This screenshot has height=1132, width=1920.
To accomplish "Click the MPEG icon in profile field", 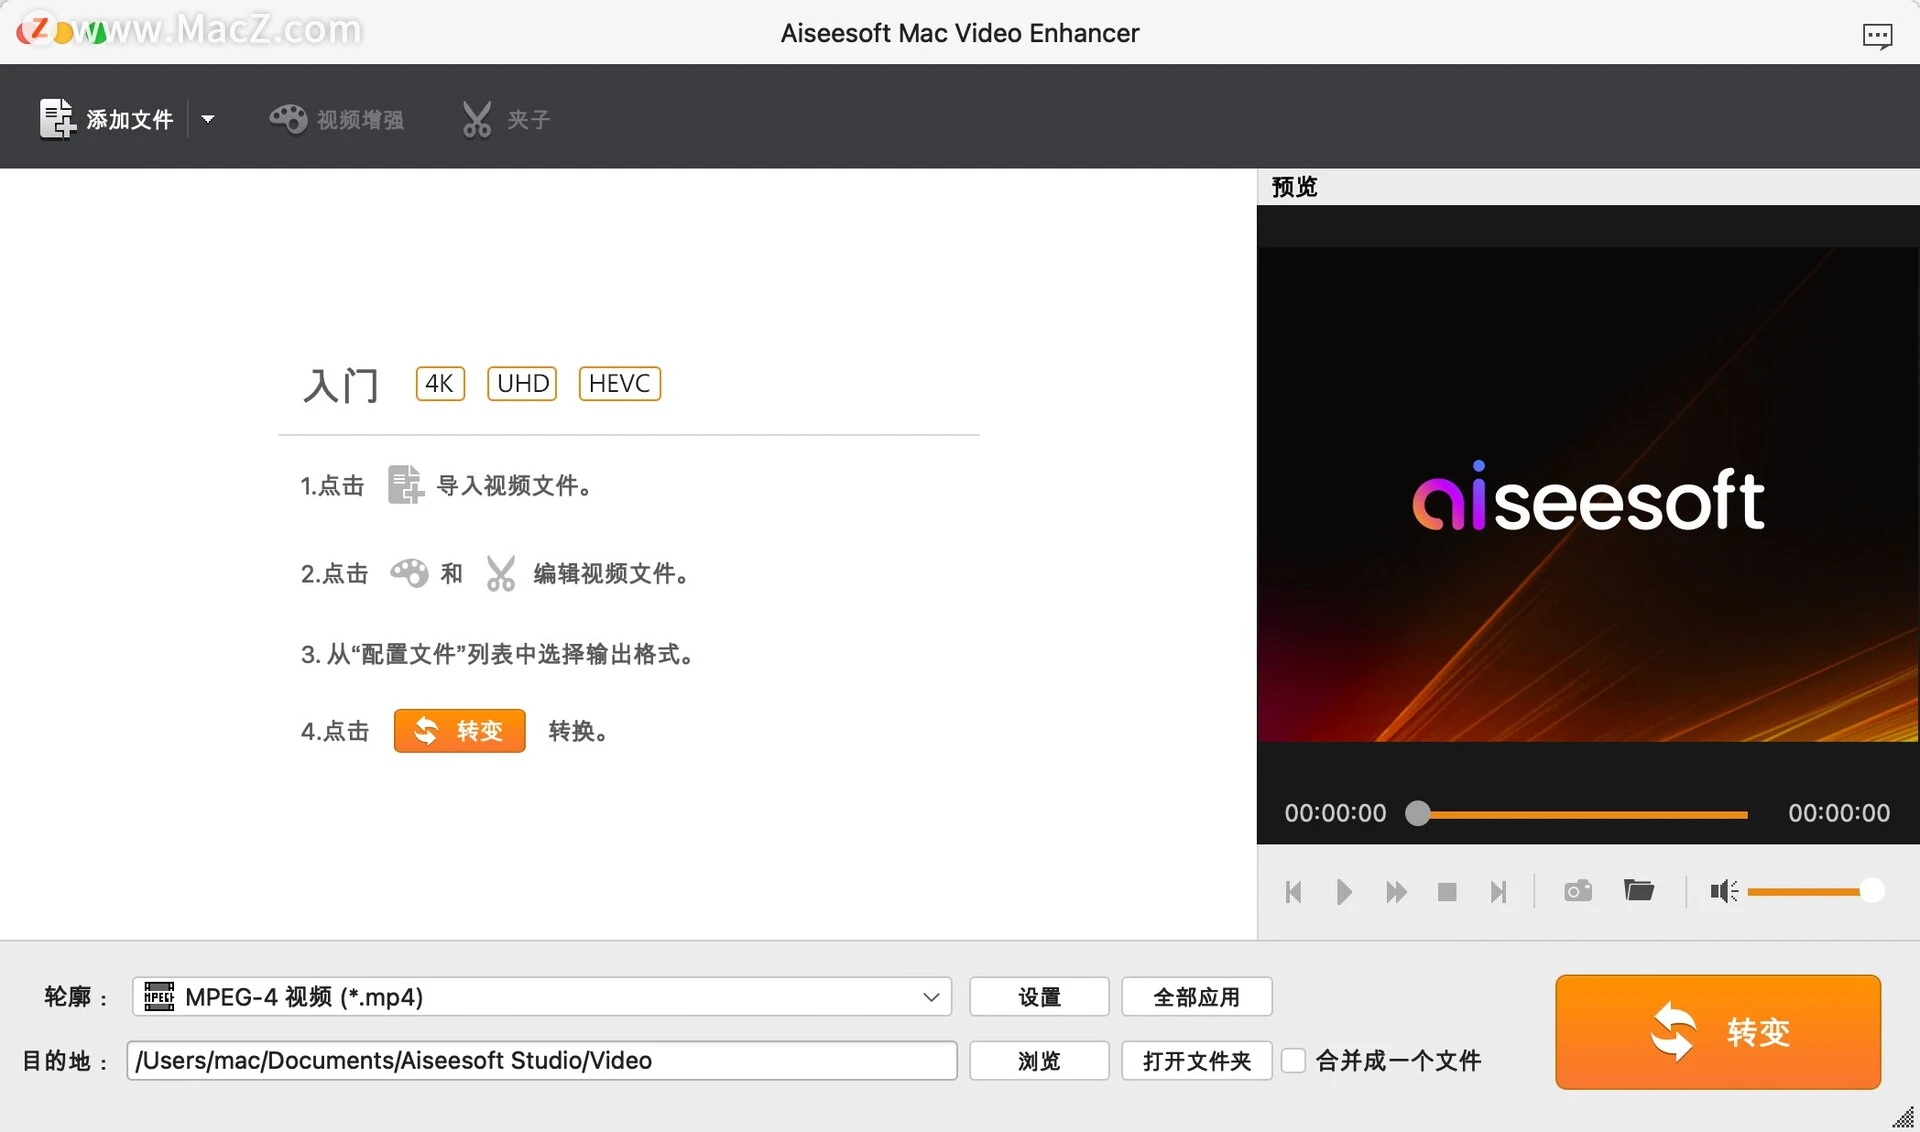I will 159,997.
